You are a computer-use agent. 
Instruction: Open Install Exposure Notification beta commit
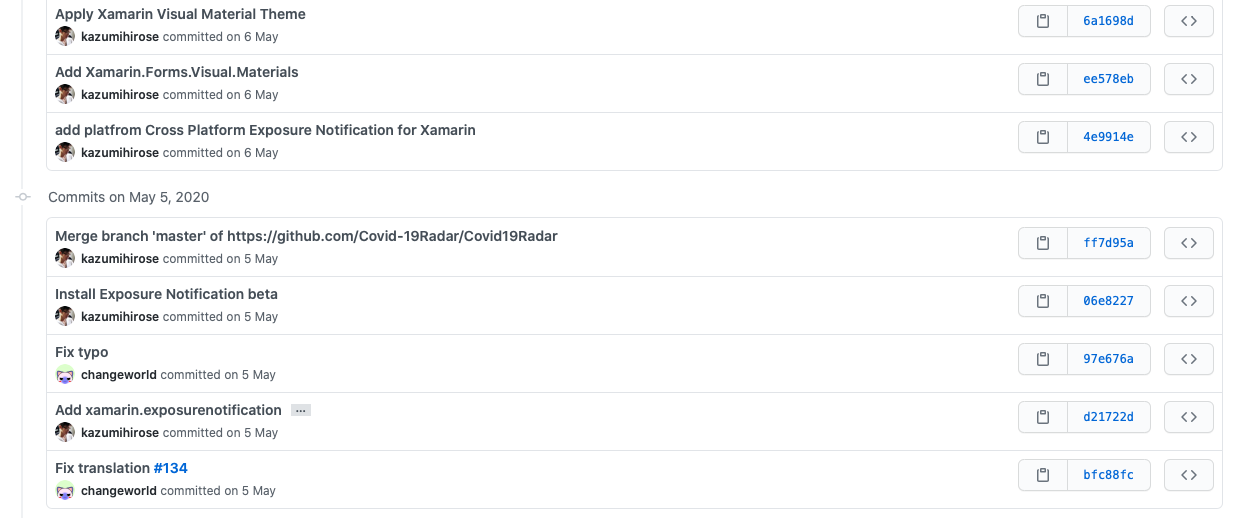(166, 294)
